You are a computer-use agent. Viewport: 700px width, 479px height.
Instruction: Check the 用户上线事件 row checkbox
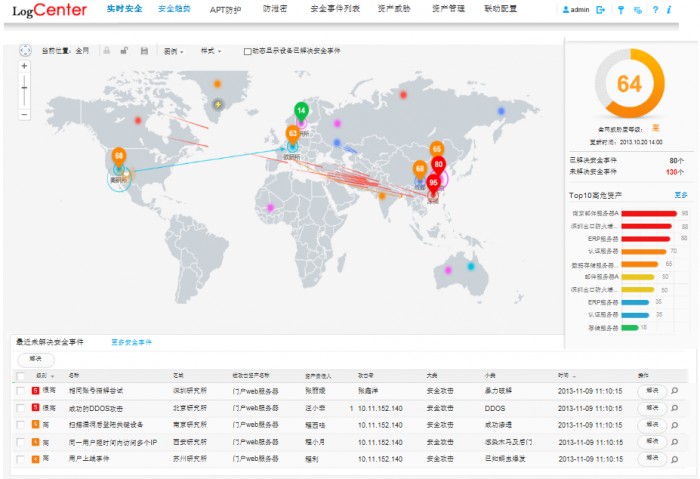[x=21, y=459]
